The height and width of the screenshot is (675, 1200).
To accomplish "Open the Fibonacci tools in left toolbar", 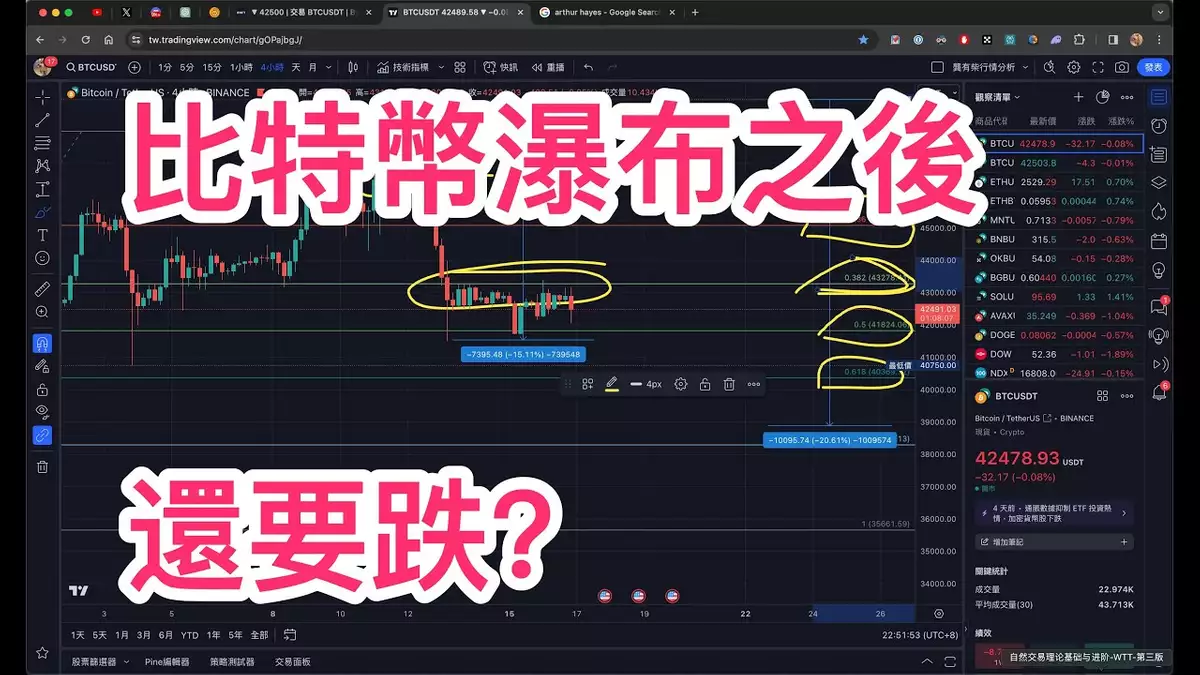I will 42,142.
